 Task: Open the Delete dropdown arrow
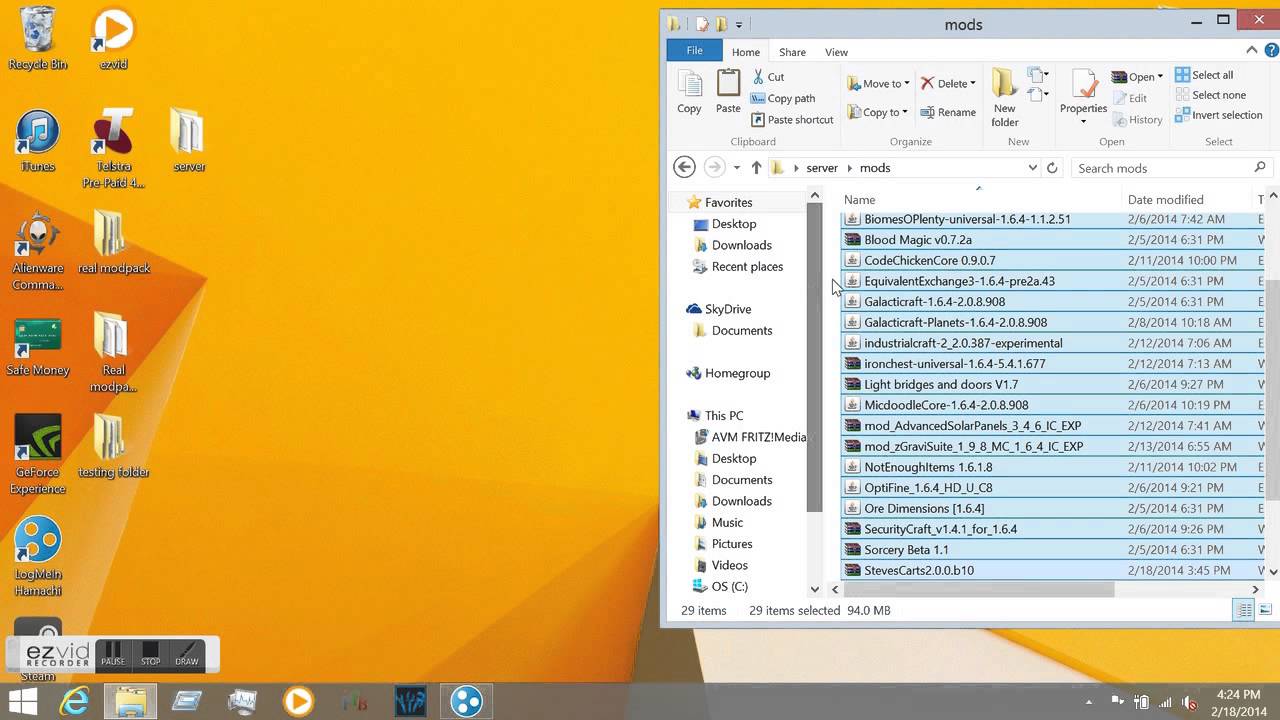click(x=972, y=84)
